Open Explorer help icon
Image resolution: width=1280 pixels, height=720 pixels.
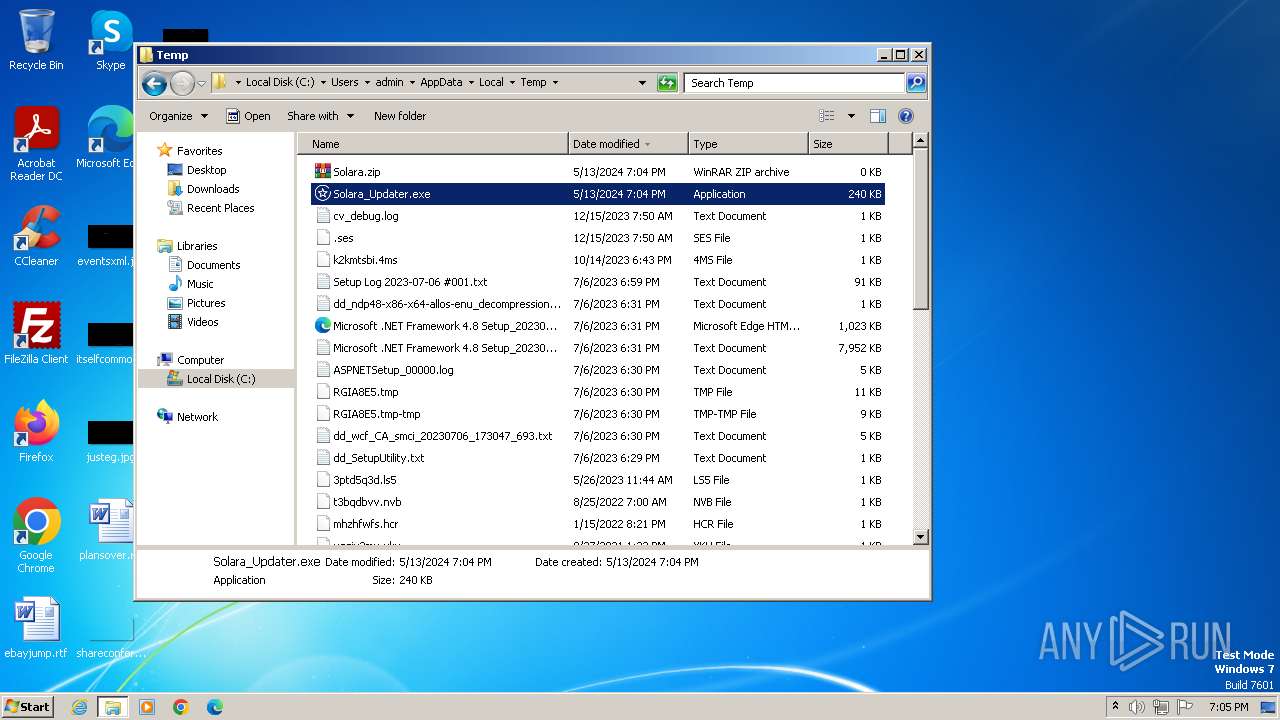906,116
